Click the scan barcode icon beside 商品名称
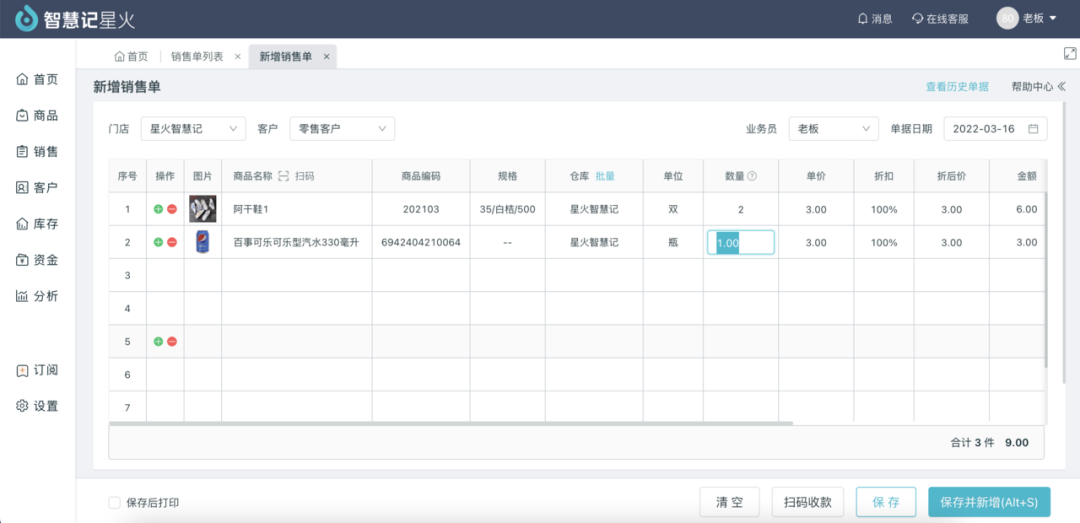This screenshot has width=1080, height=523. point(284,176)
